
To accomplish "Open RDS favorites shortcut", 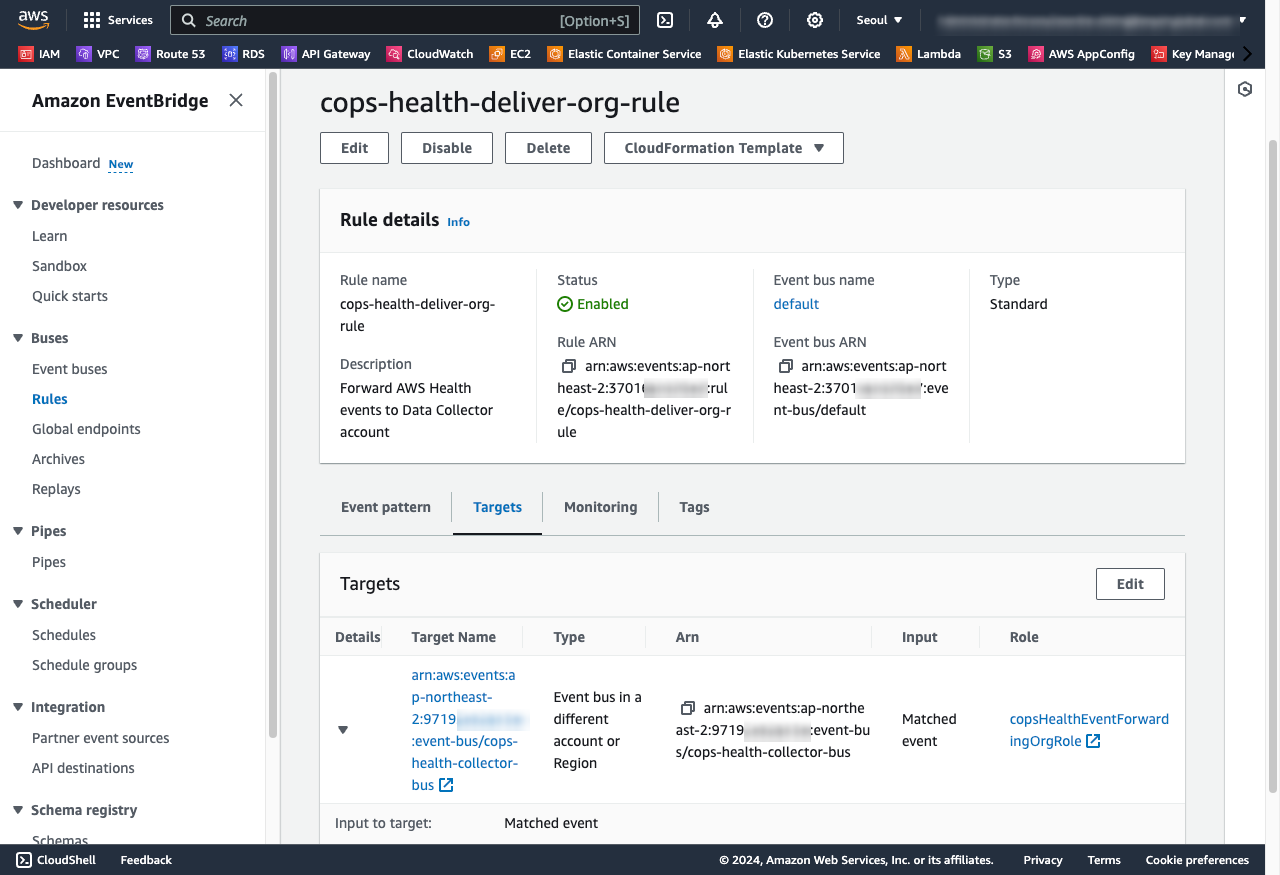I will point(243,54).
